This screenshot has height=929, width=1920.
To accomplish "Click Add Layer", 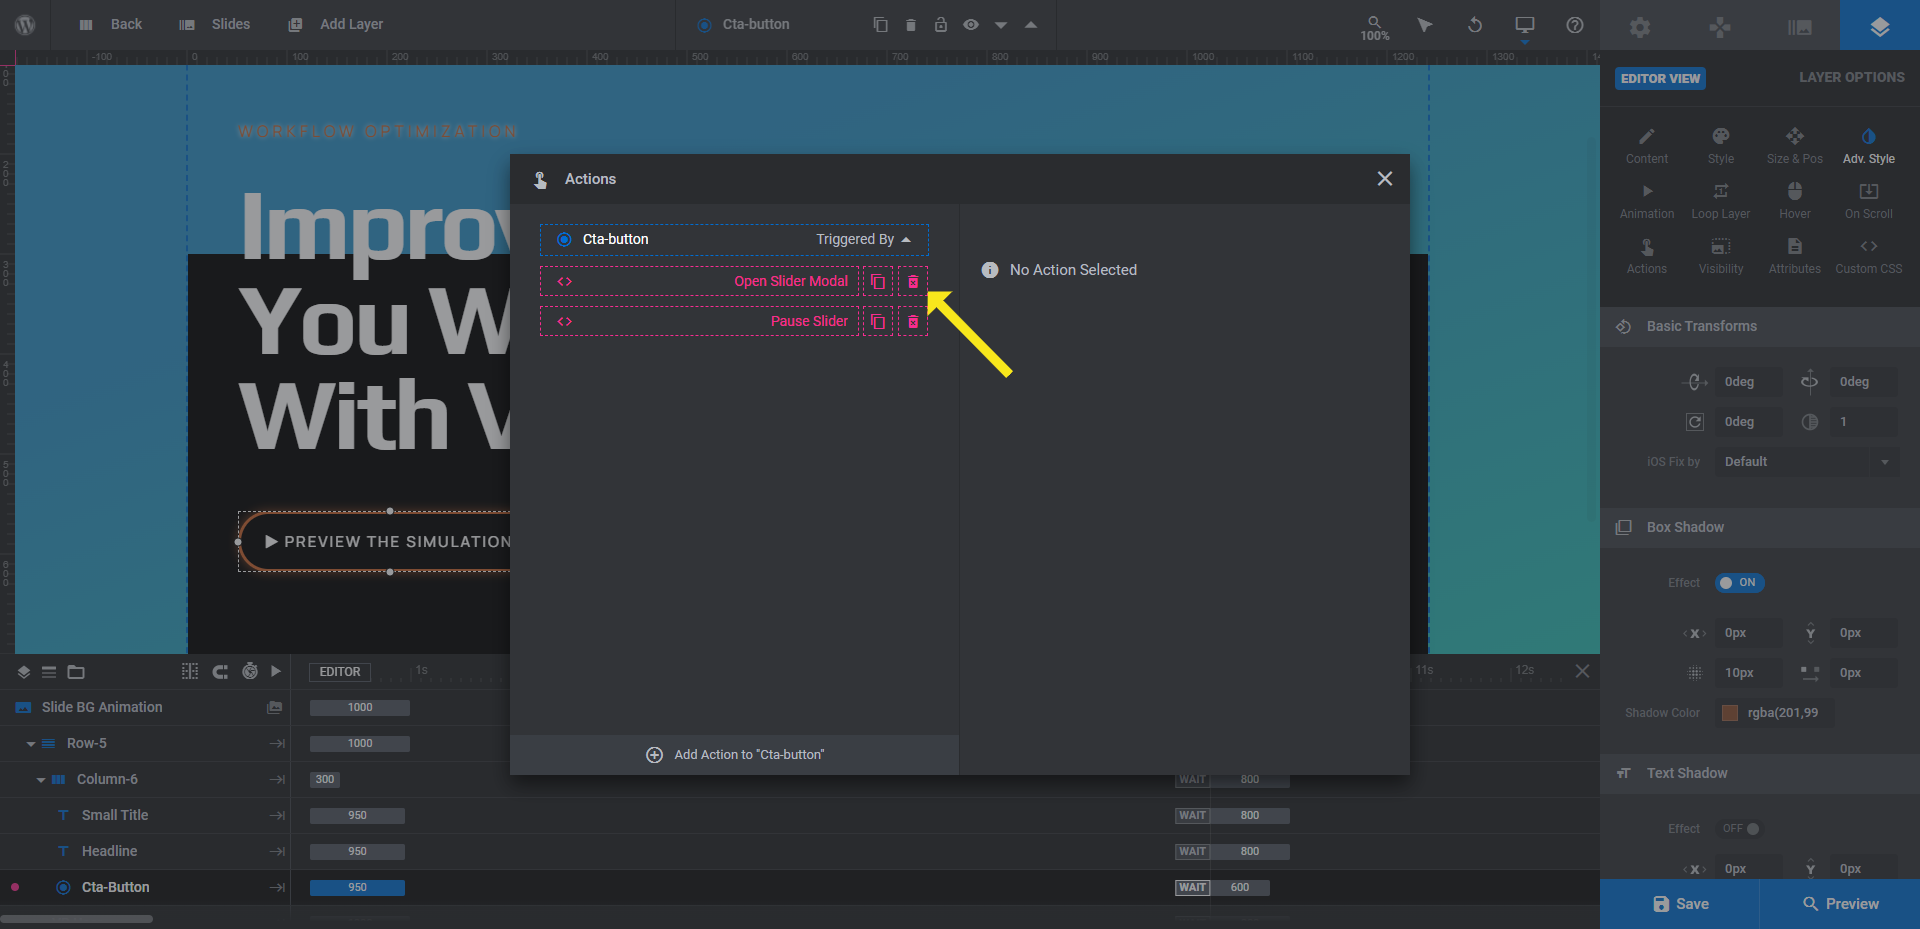I will [x=336, y=25].
